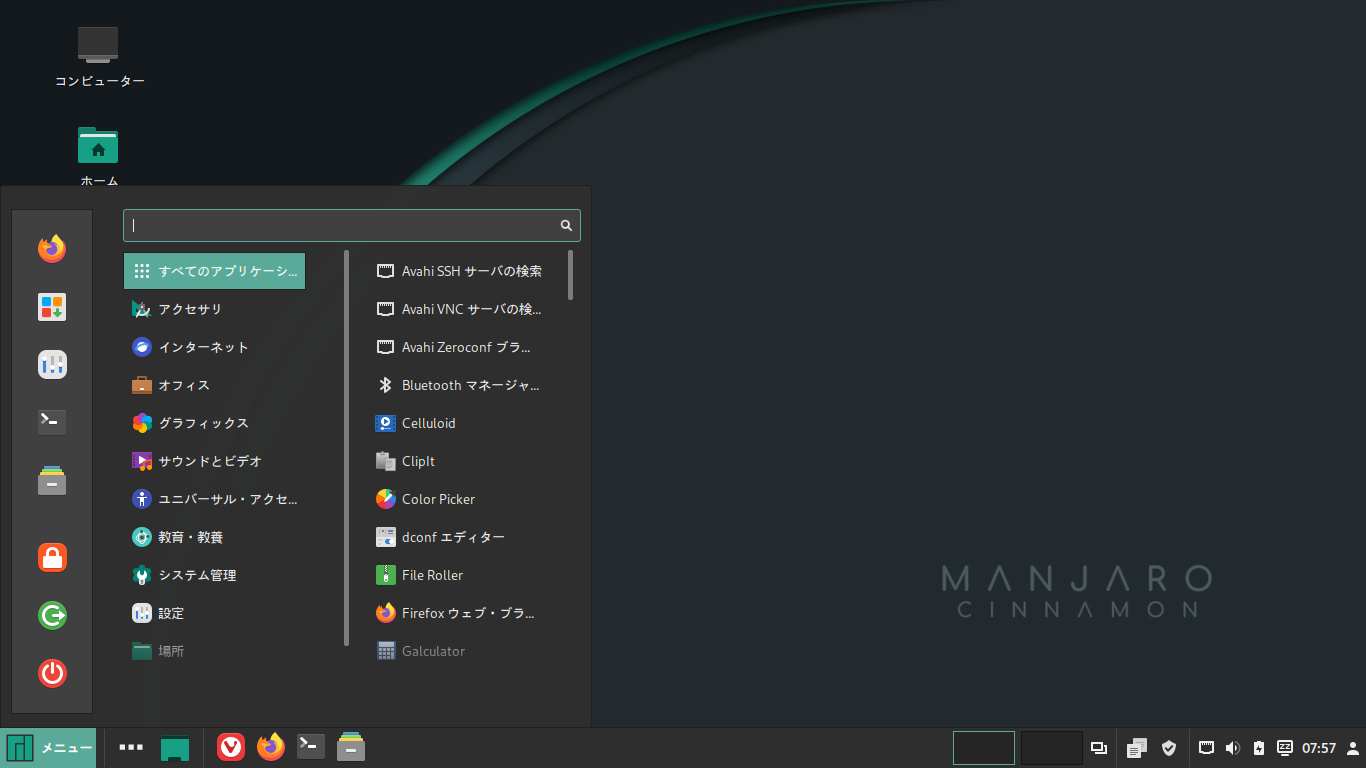Viewport: 1366px width, 768px height.
Task: Click the メニュー button on the panel
Action: [x=49, y=748]
